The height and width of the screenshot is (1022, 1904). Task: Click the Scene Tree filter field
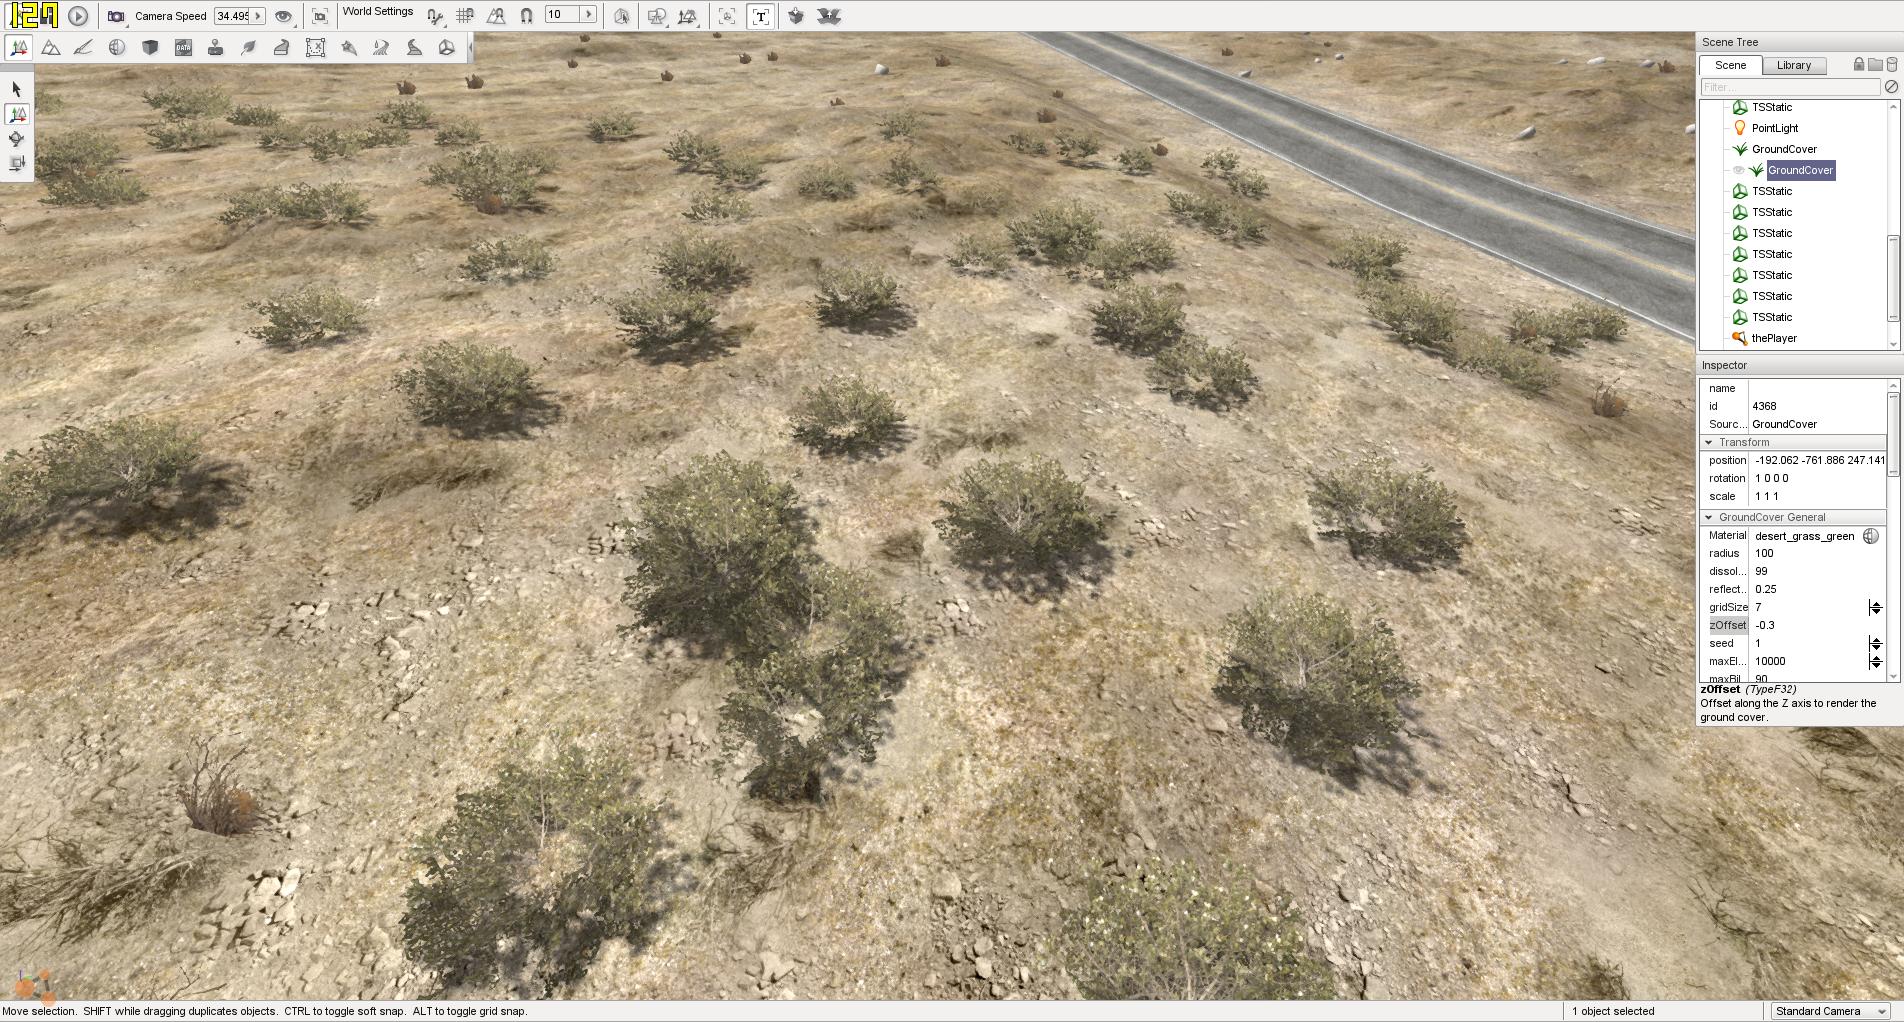point(1790,87)
